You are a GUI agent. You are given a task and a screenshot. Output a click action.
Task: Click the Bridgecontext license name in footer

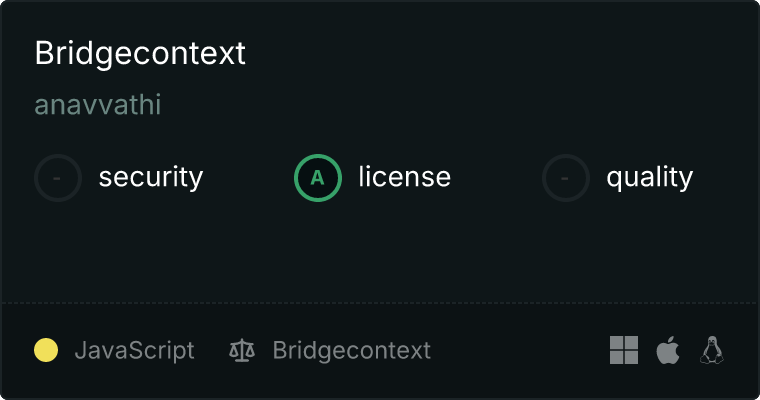(351, 350)
